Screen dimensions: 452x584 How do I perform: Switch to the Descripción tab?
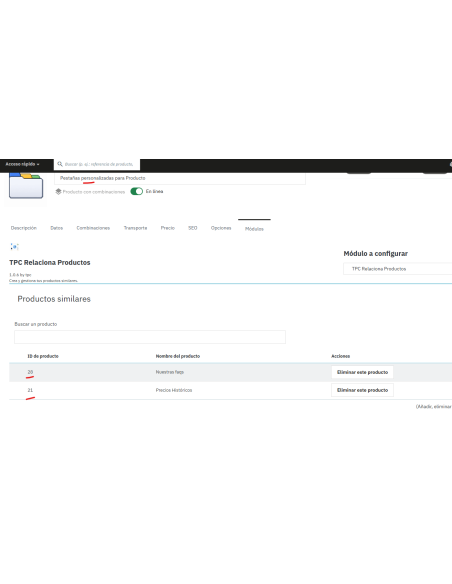pos(24,228)
